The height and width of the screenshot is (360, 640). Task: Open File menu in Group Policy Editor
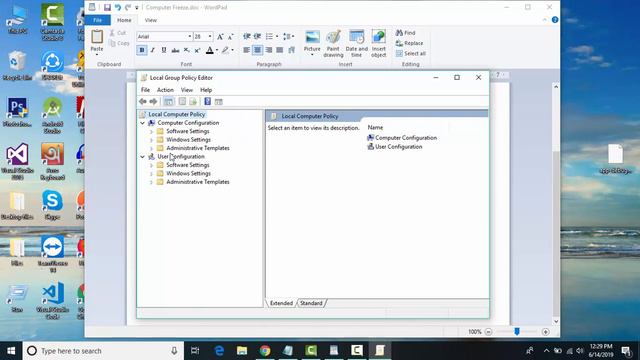pyautogui.click(x=145, y=90)
